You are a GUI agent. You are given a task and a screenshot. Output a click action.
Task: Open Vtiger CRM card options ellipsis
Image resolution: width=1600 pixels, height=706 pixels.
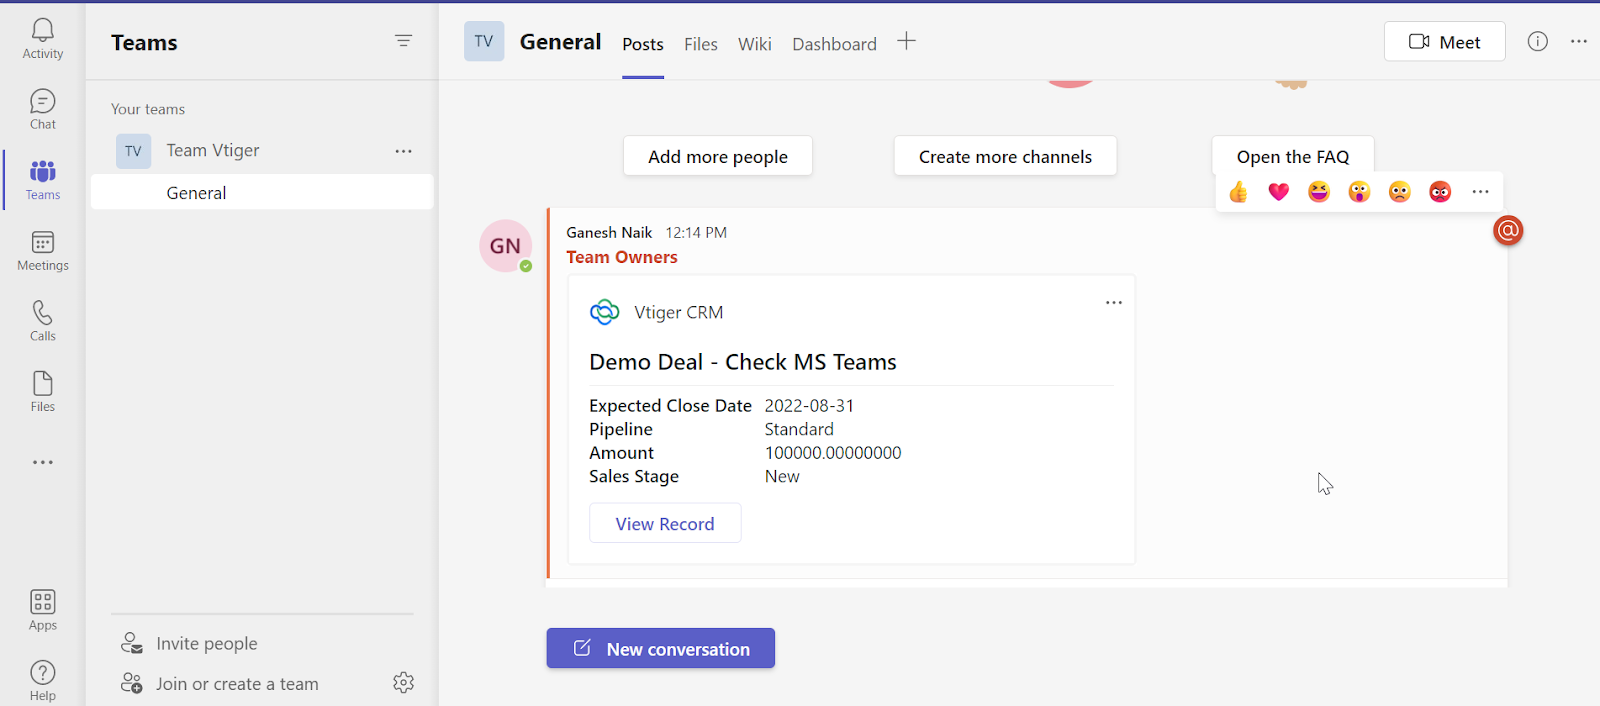1114,303
